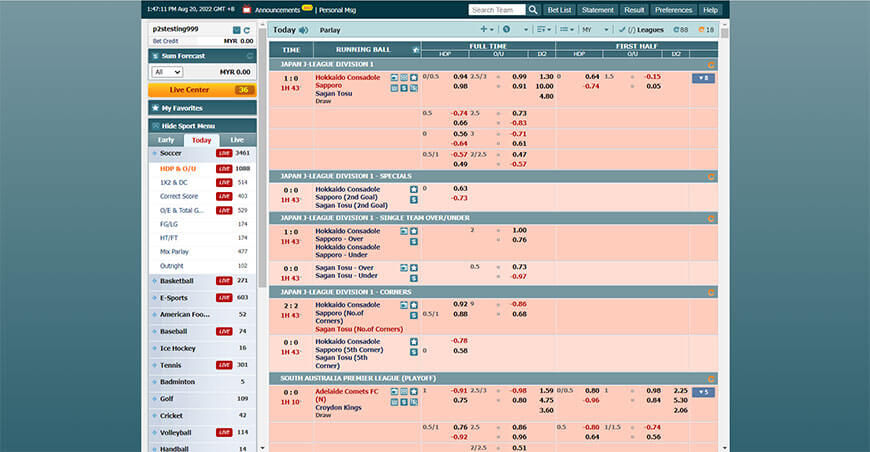Click the Result button

(634, 10)
